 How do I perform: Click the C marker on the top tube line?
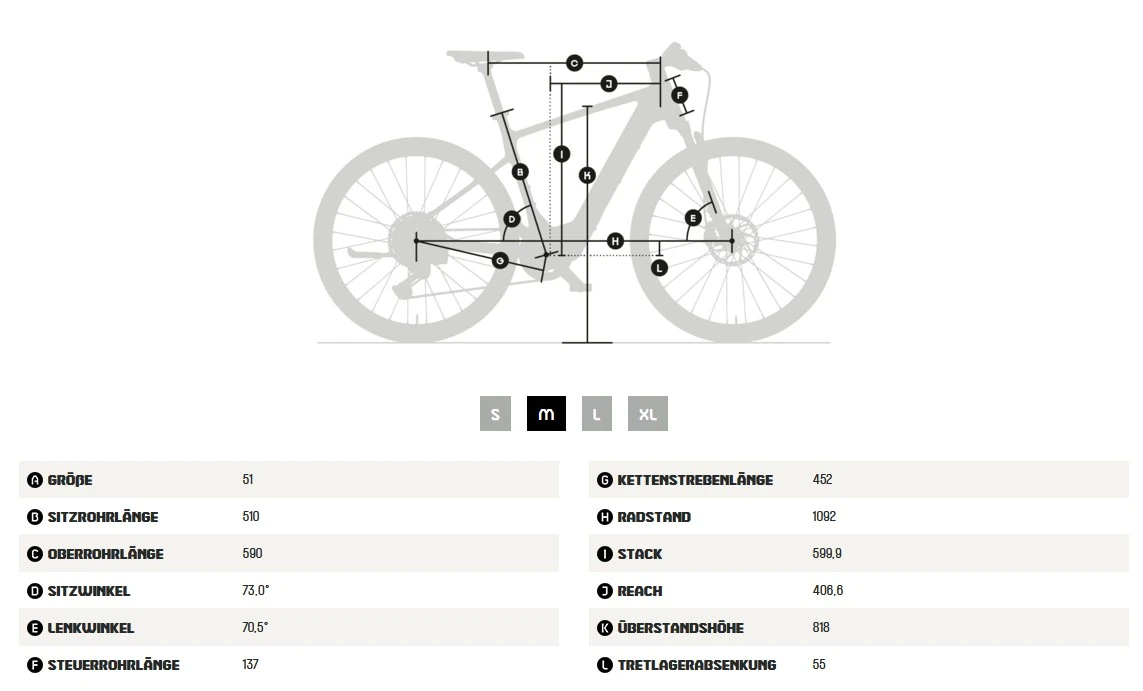[574, 63]
